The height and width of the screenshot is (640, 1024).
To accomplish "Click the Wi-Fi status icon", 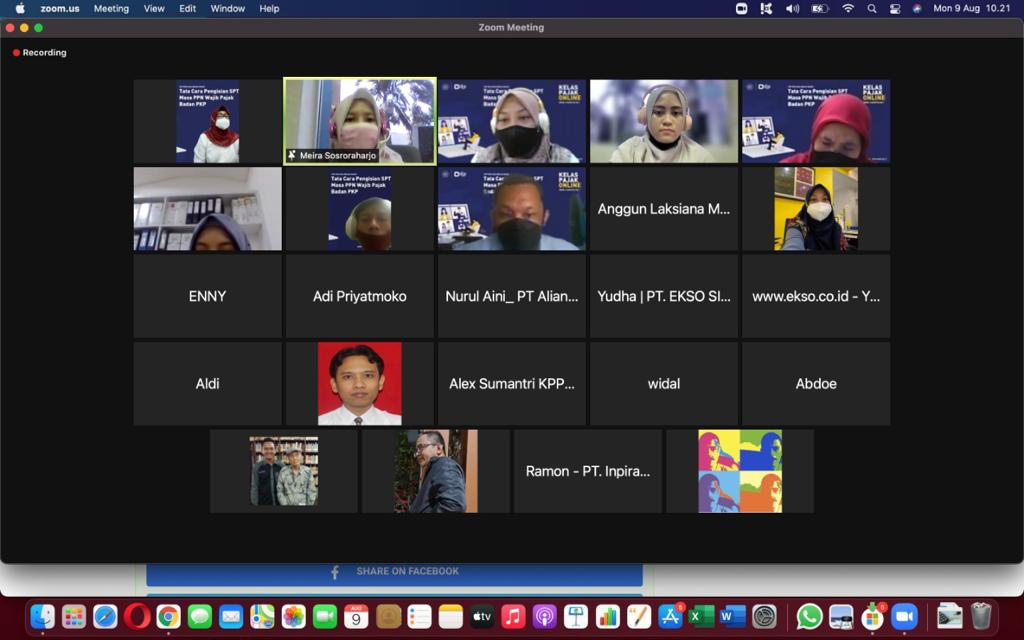I will (x=848, y=8).
